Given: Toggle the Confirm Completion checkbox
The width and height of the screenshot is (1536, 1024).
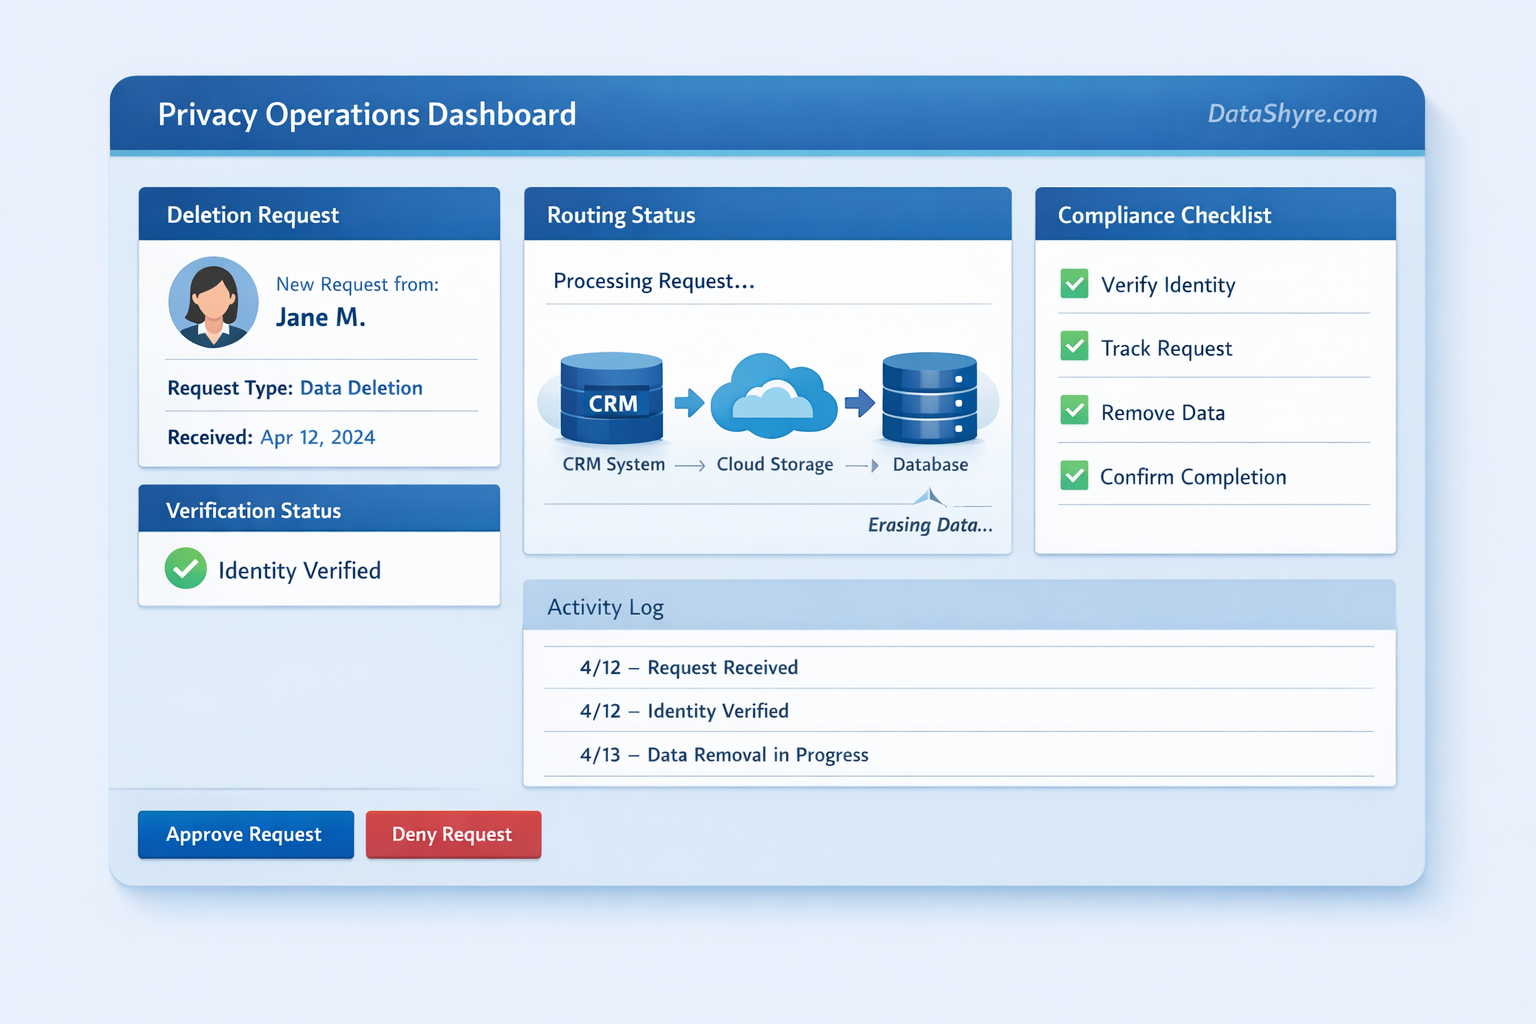Looking at the screenshot, I should click(1074, 475).
